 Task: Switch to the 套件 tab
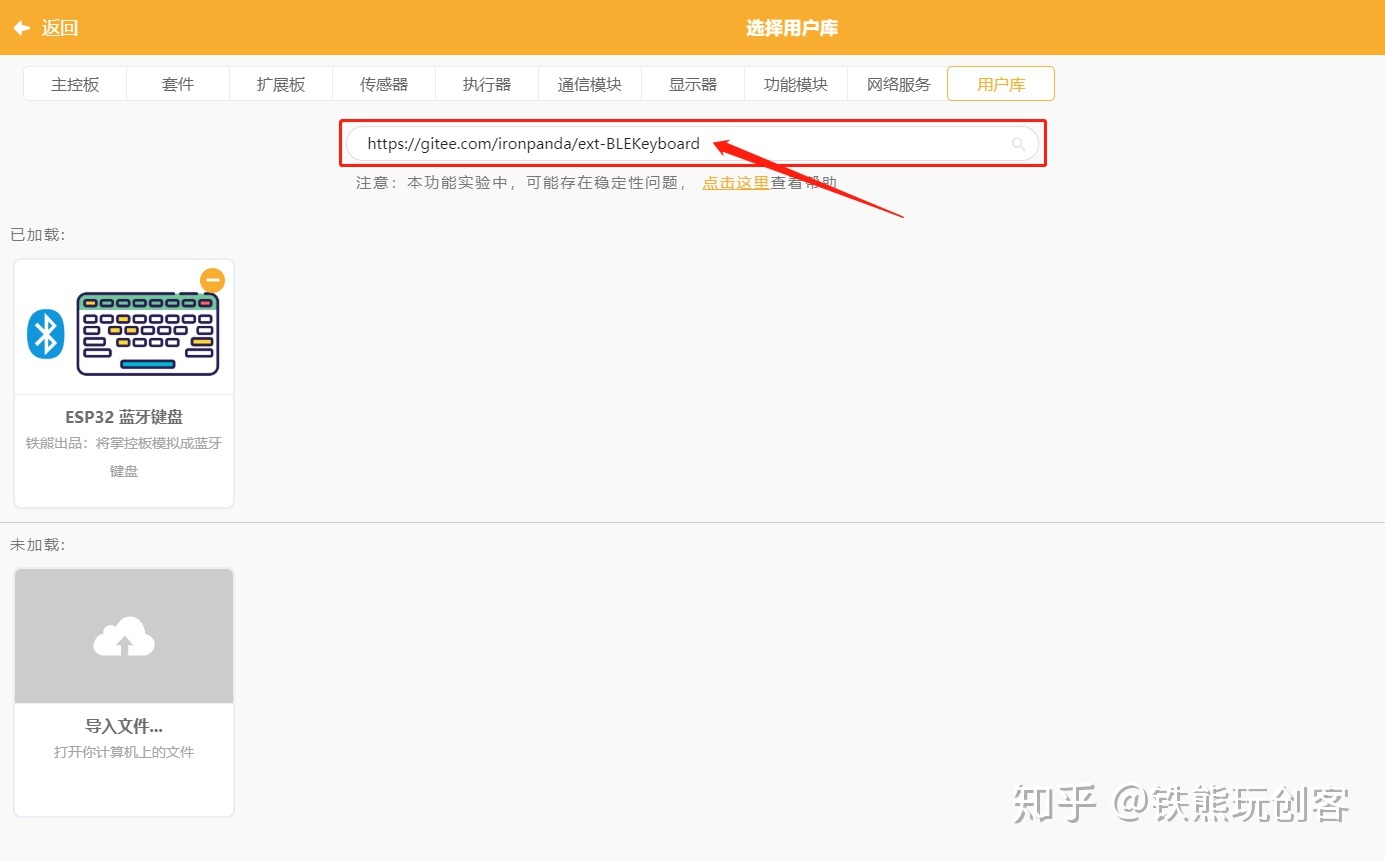coord(178,84)
